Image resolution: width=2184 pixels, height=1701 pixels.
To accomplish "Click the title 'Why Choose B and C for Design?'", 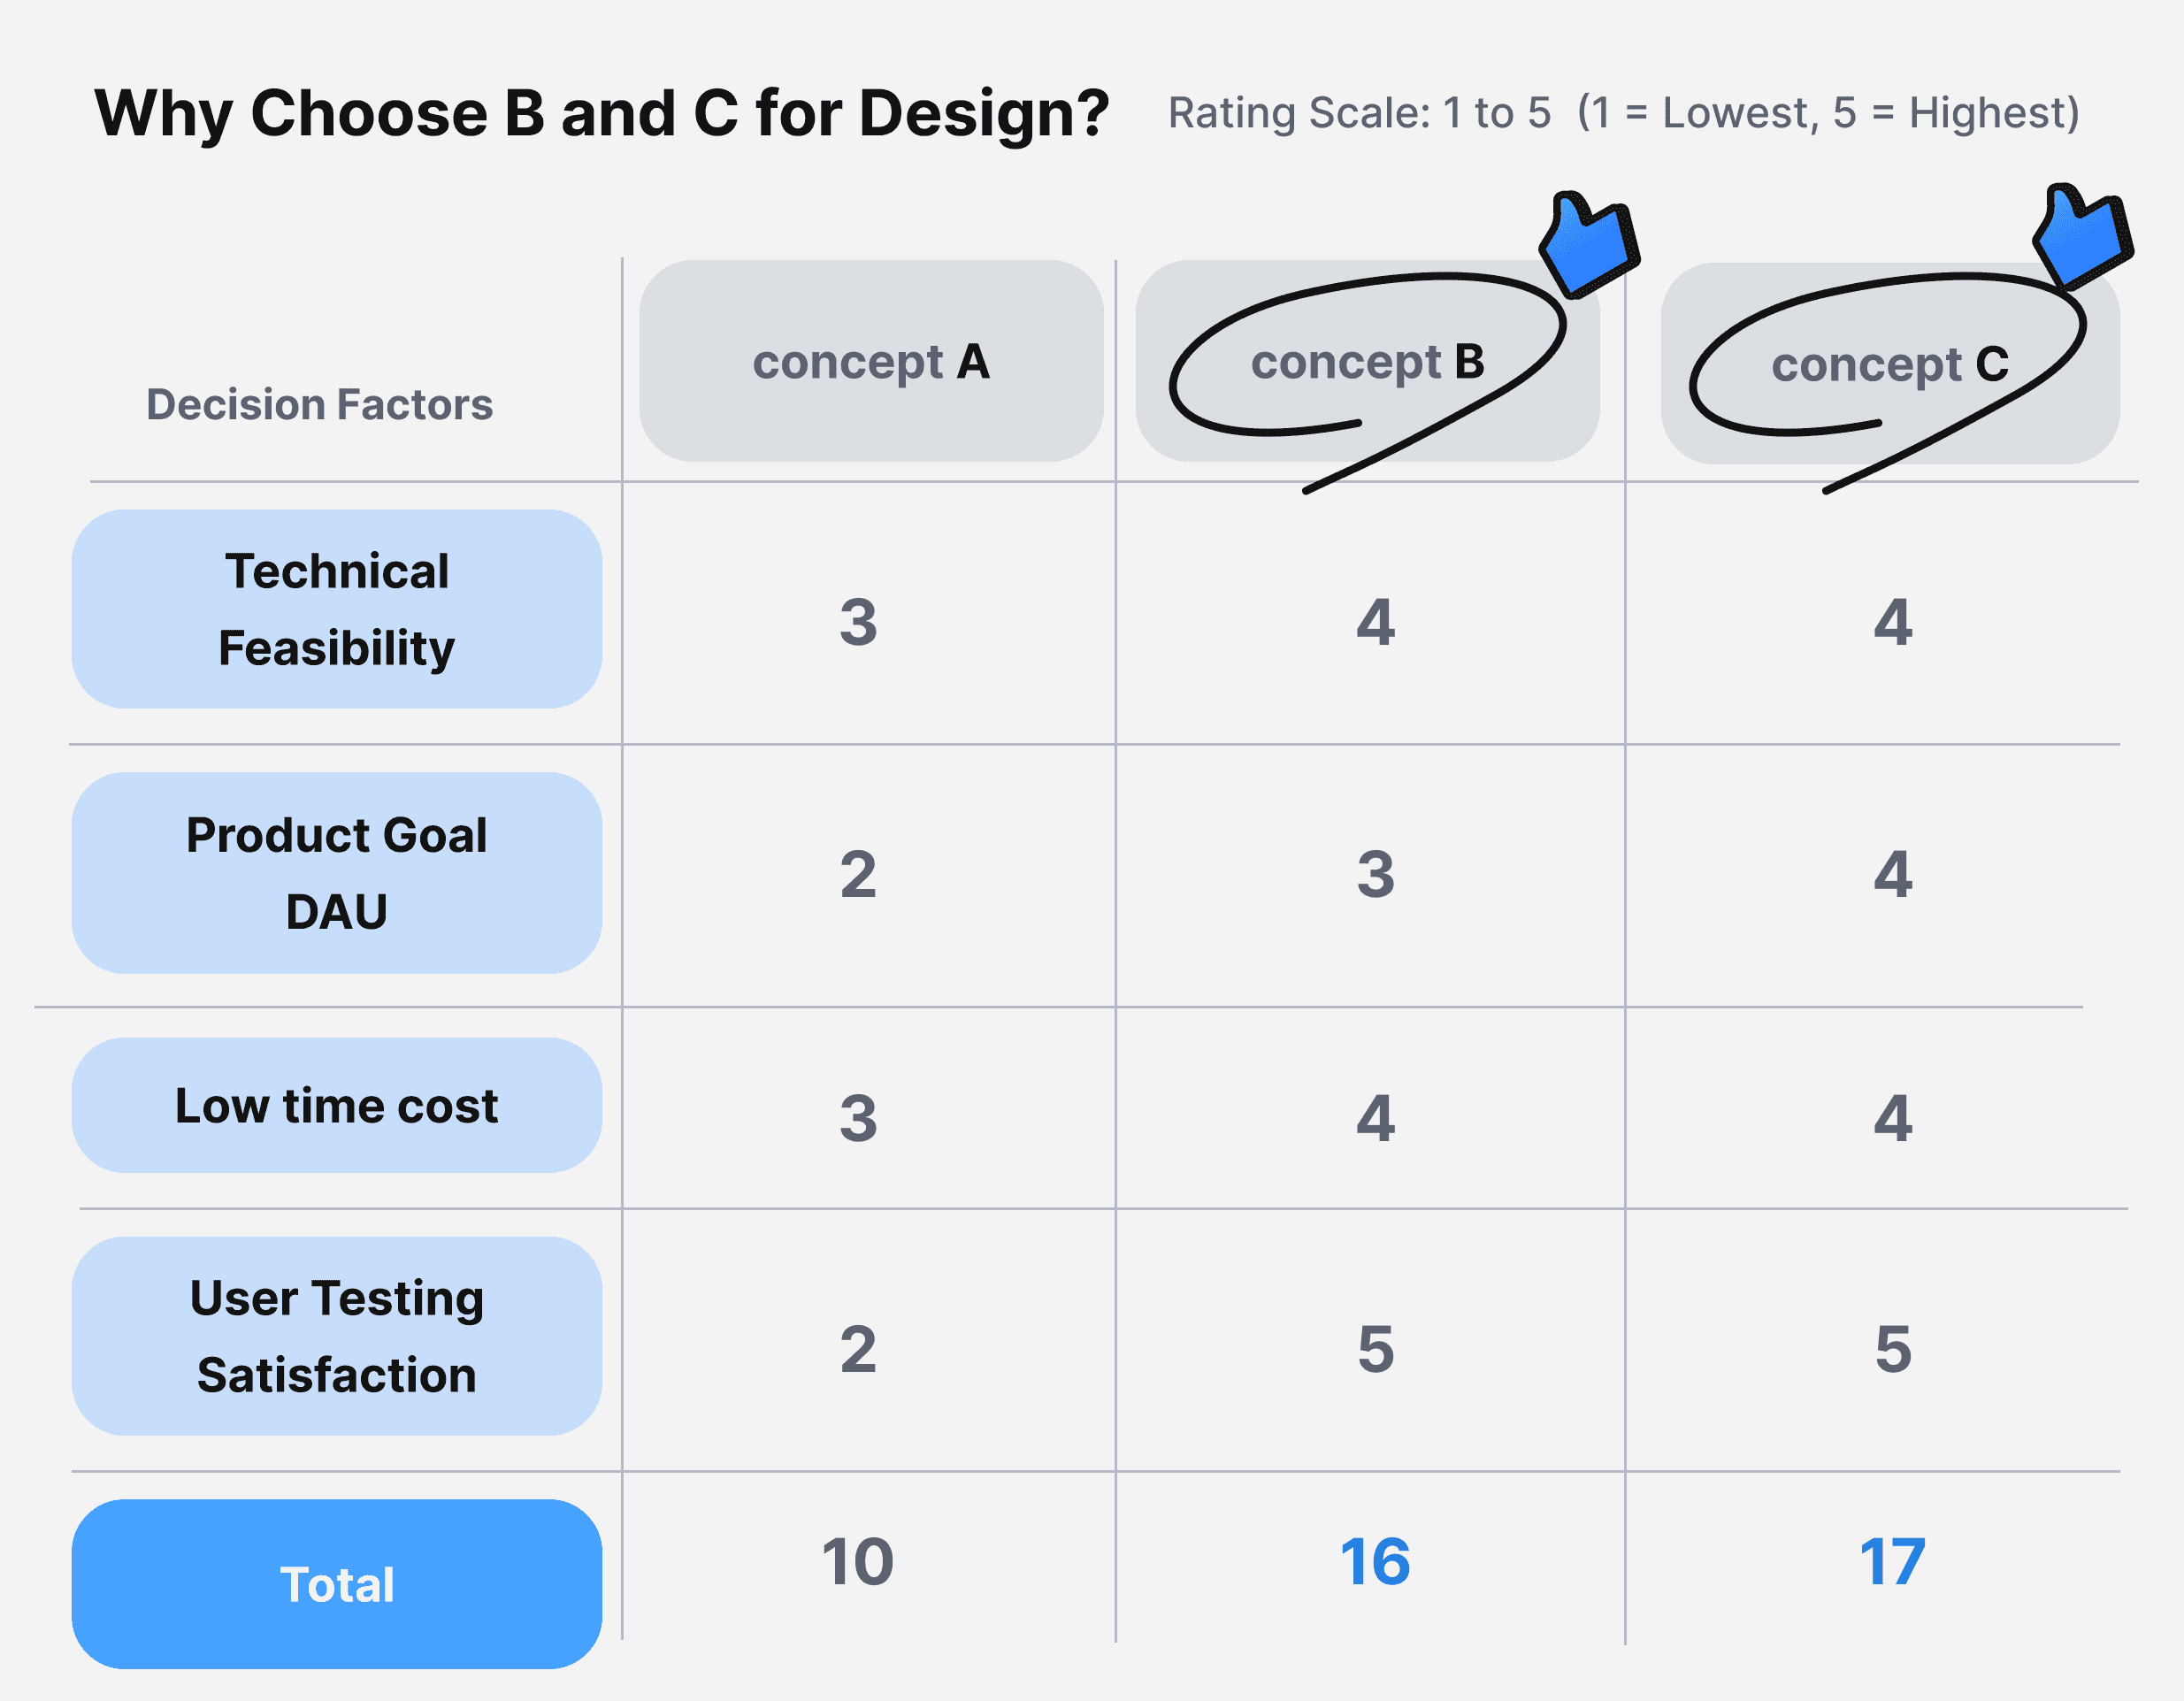I will (602, 113).
